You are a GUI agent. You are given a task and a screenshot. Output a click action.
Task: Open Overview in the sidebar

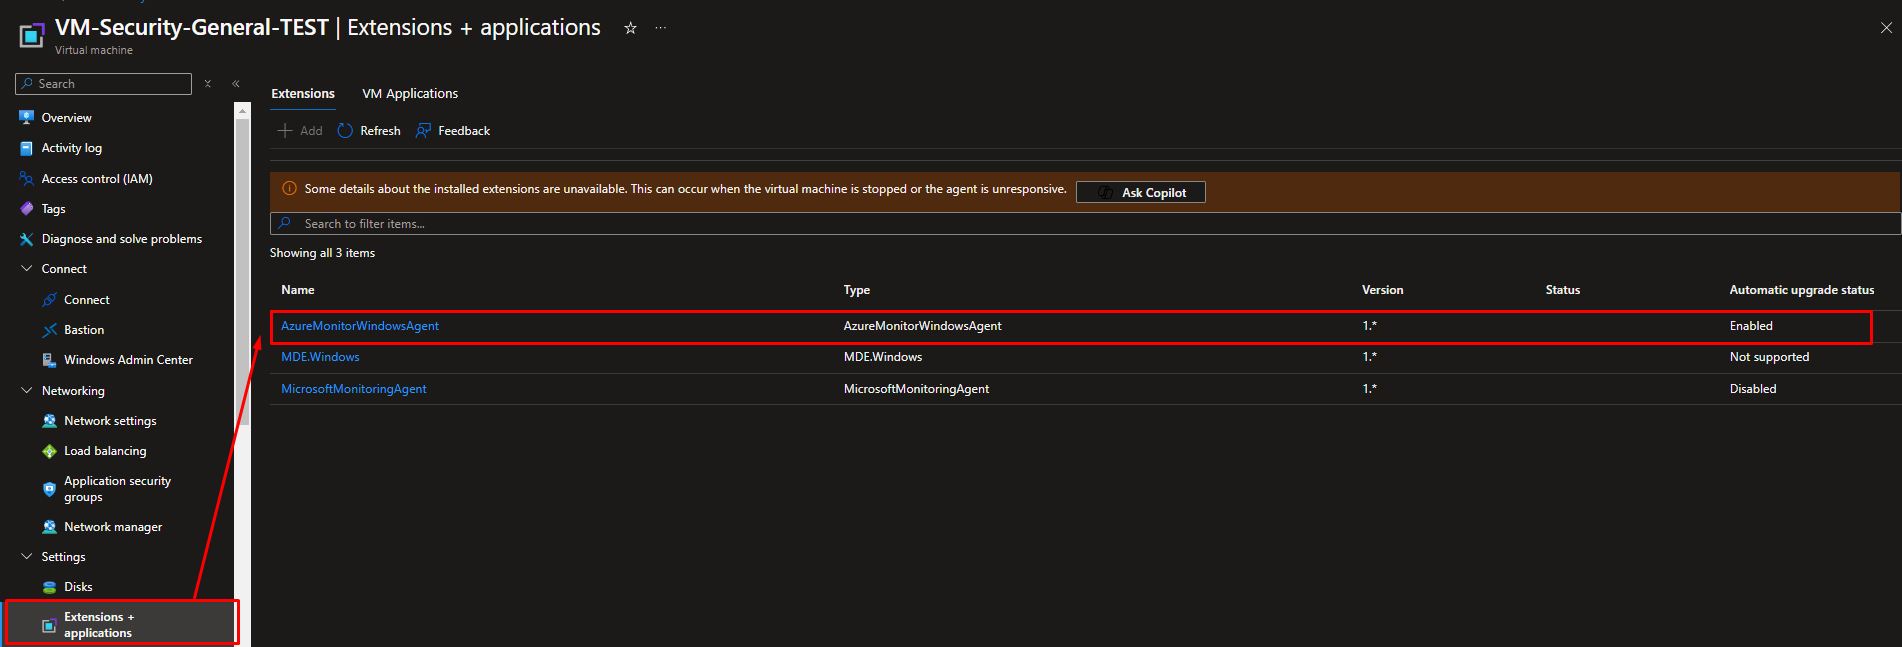tap(66, 118)
